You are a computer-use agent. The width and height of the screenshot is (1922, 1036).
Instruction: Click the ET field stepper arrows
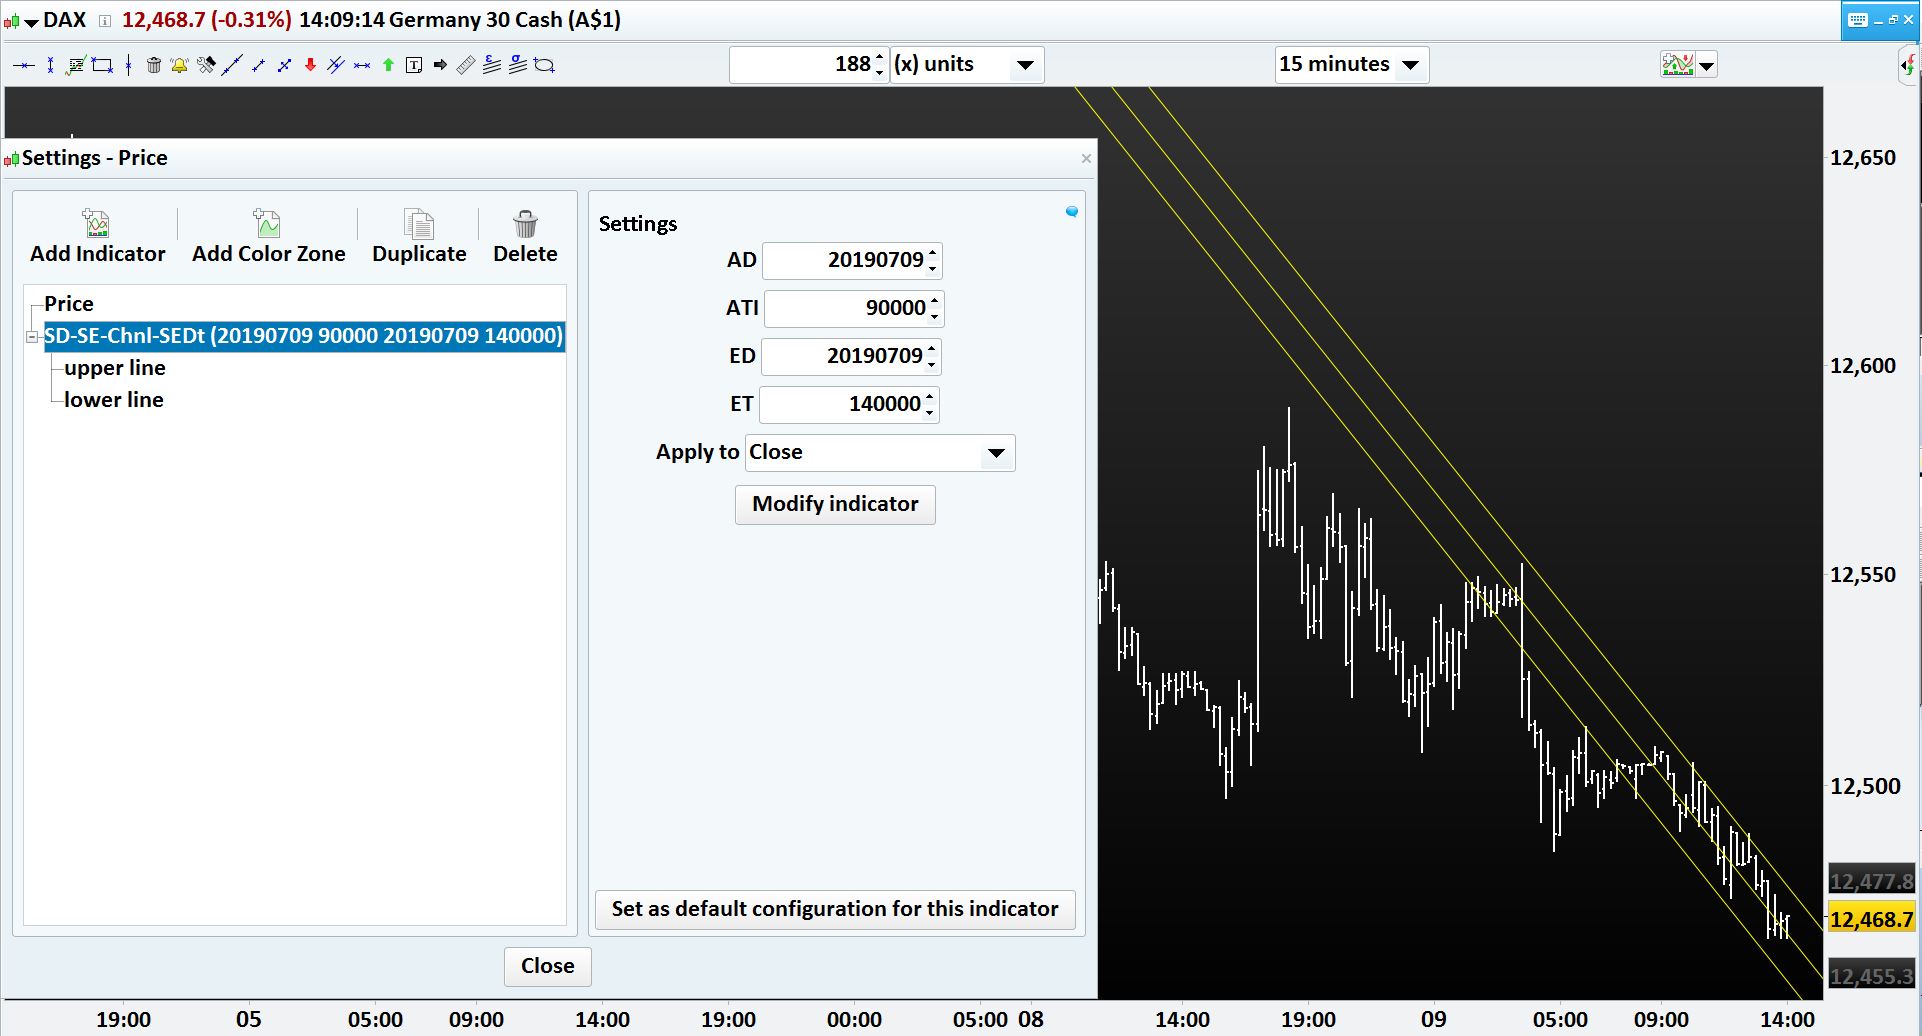coord(930,405)
